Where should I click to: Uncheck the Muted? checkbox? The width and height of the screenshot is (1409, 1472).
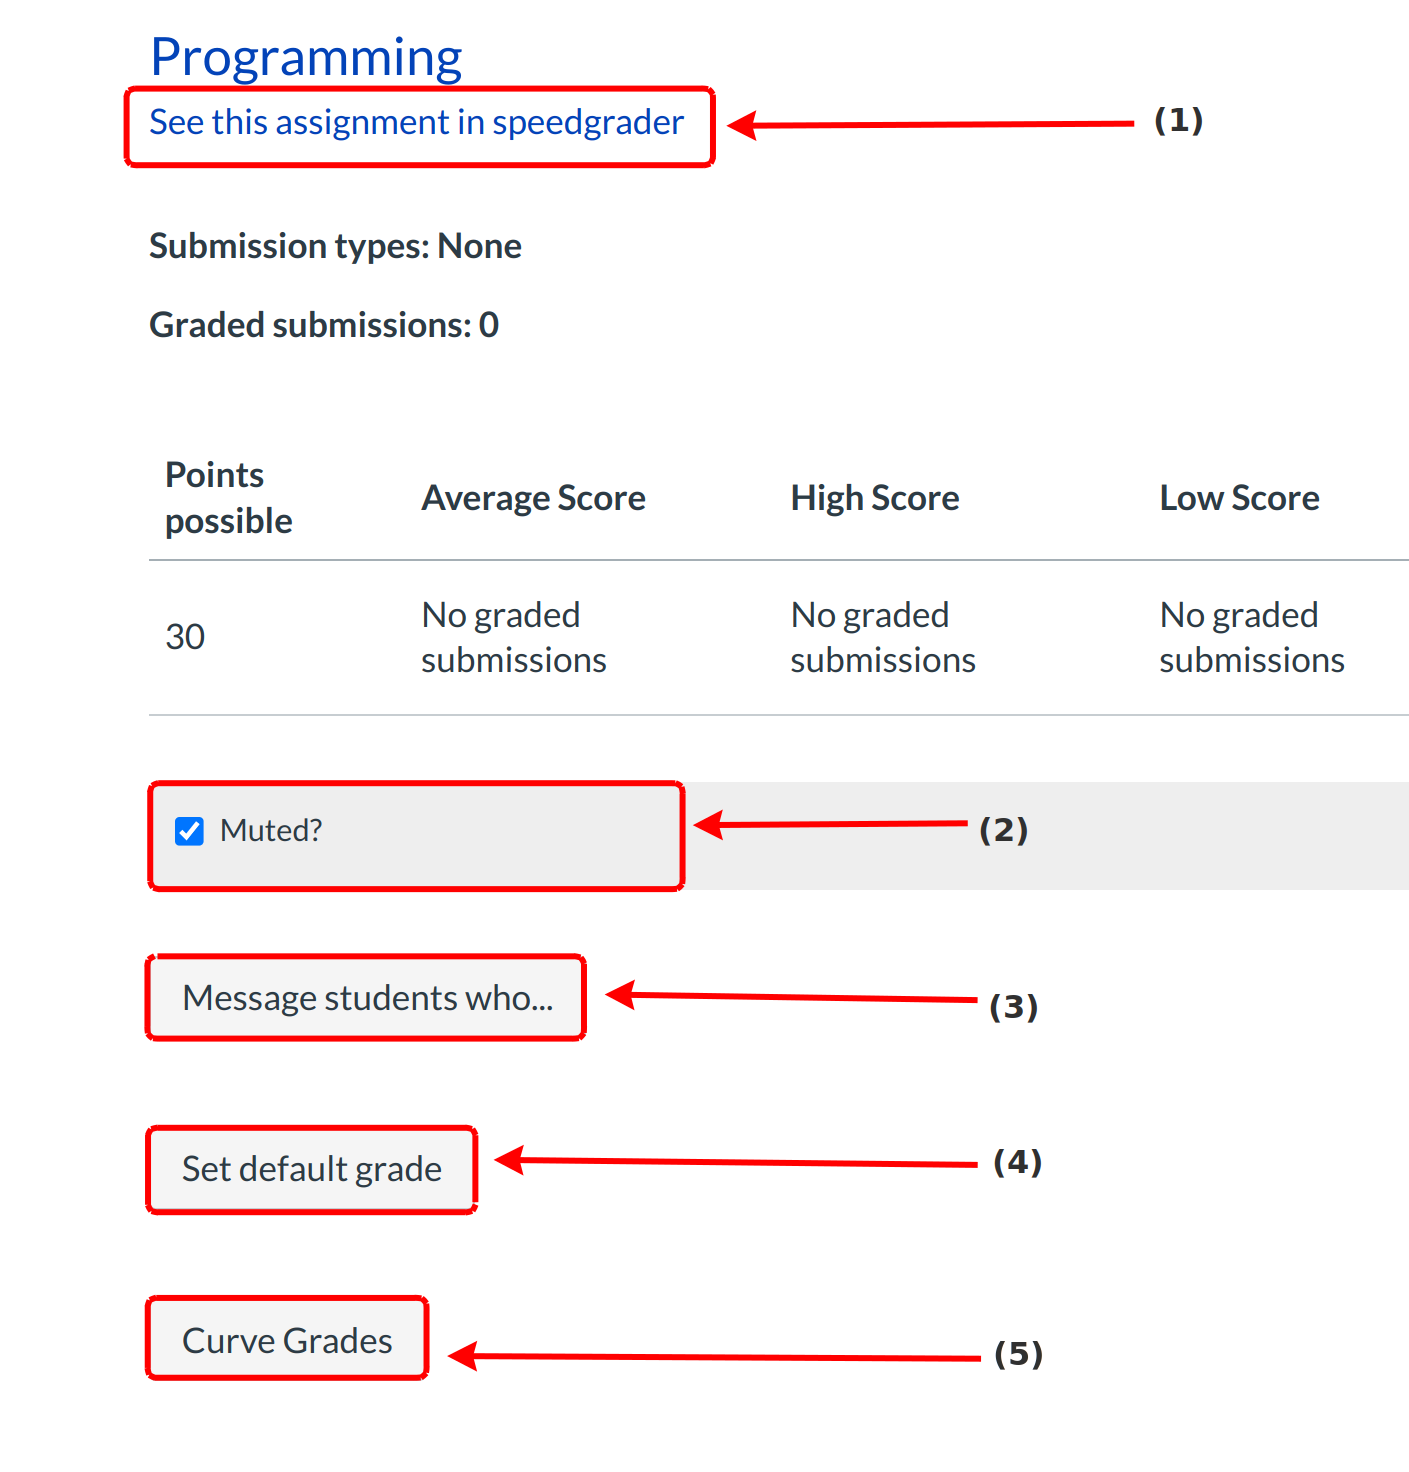pyautogui.click(x=189, y=831)
